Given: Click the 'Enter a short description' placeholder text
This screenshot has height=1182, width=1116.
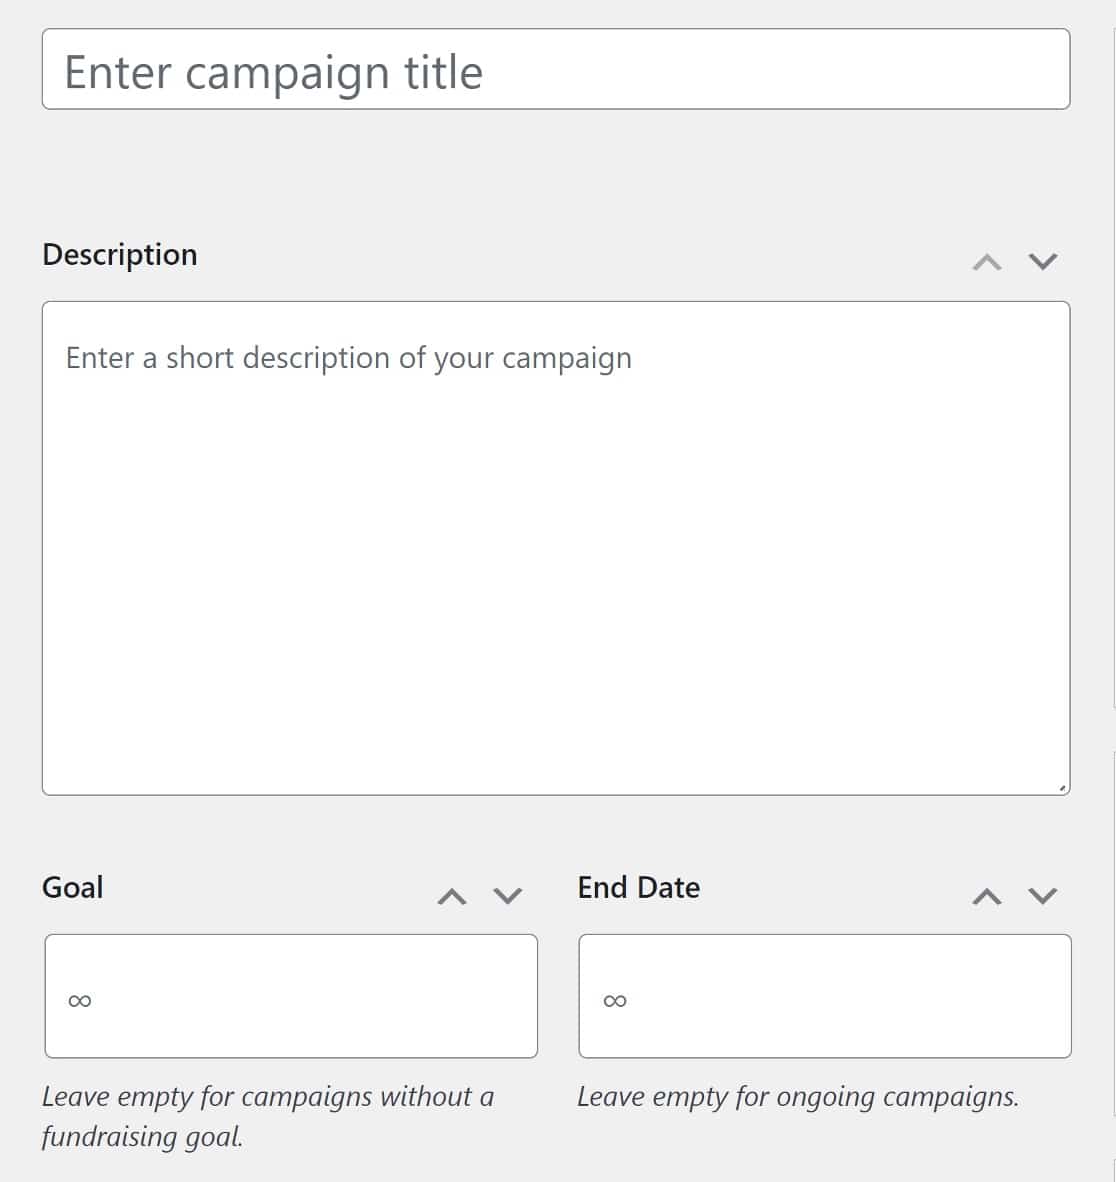Looking at the screenshot, I should pos(348,358).
